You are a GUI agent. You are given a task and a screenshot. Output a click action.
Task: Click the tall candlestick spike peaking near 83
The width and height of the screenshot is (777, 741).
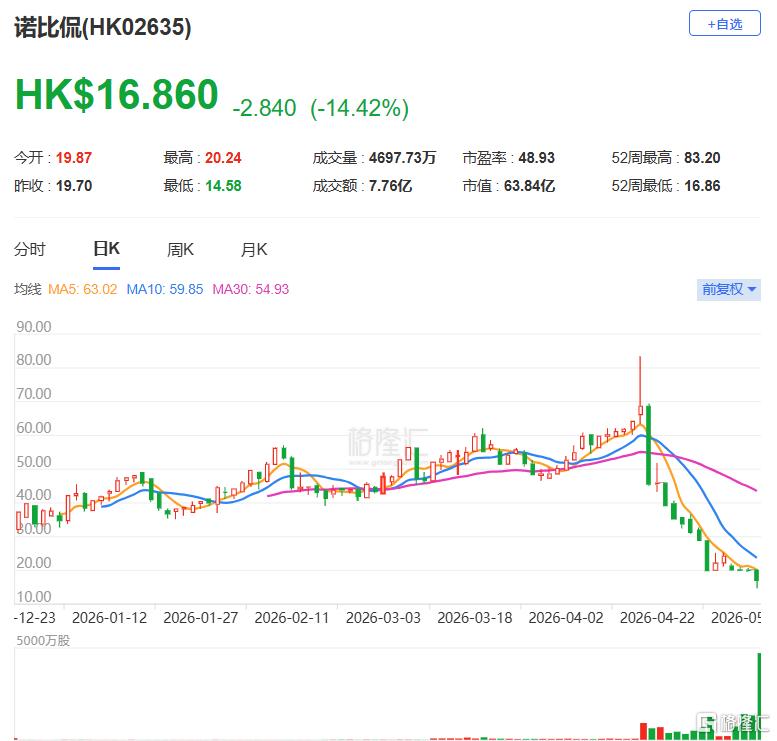(x=640, y=392)
